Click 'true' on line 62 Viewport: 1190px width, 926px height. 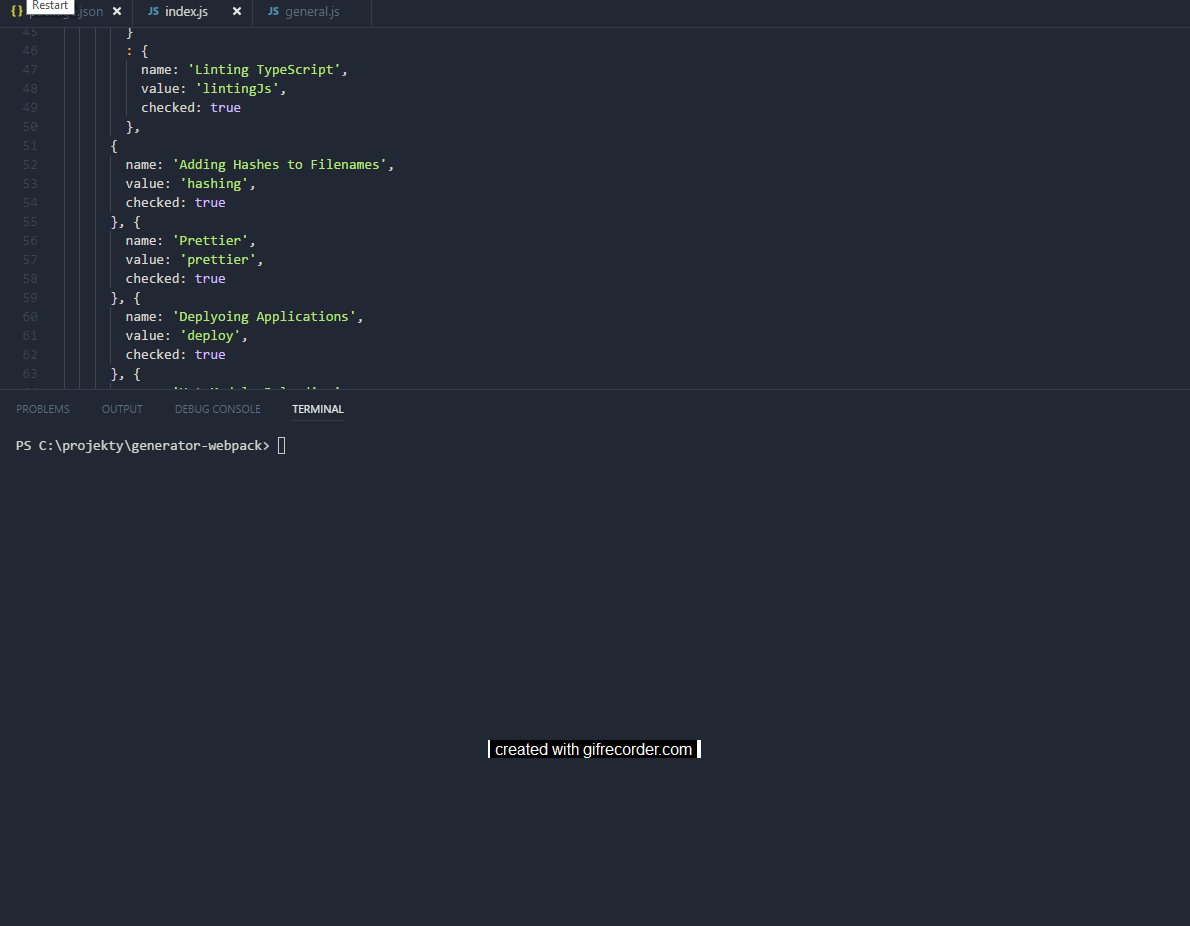[210, 354]
